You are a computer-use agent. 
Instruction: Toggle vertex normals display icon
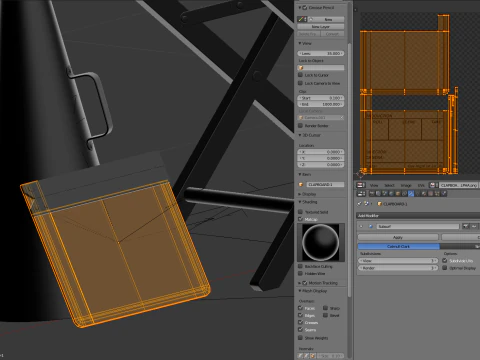click(x=300, y=356)
